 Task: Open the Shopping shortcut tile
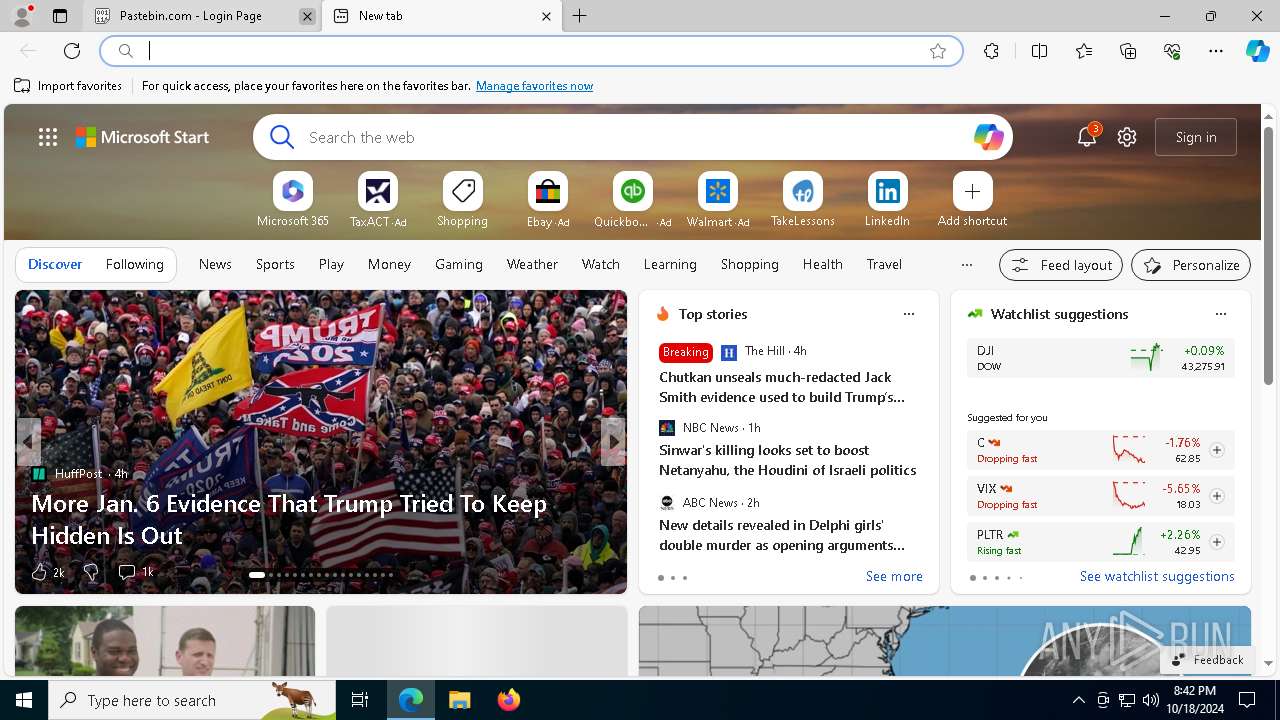click(x=462, y=200)
